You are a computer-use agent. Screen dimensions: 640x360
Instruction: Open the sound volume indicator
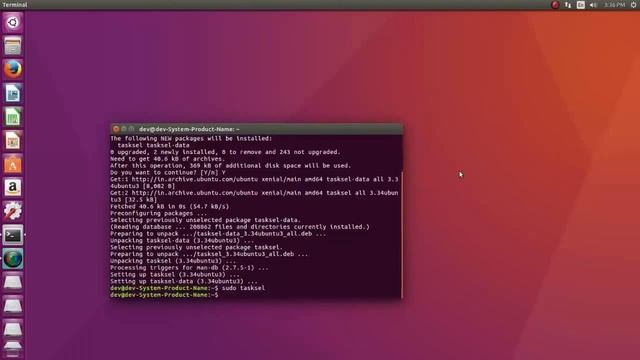point(593,5)
